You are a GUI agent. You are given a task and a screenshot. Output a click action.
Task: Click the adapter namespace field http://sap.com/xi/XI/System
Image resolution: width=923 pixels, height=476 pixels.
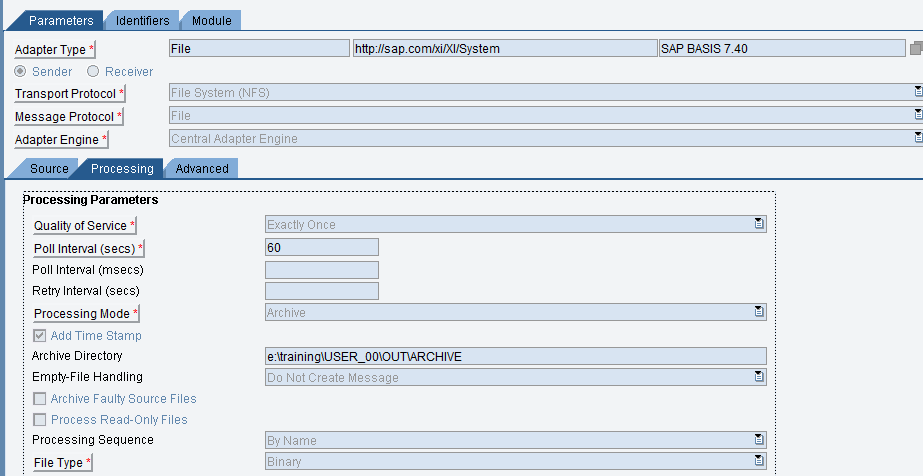[x=504, y=48]
